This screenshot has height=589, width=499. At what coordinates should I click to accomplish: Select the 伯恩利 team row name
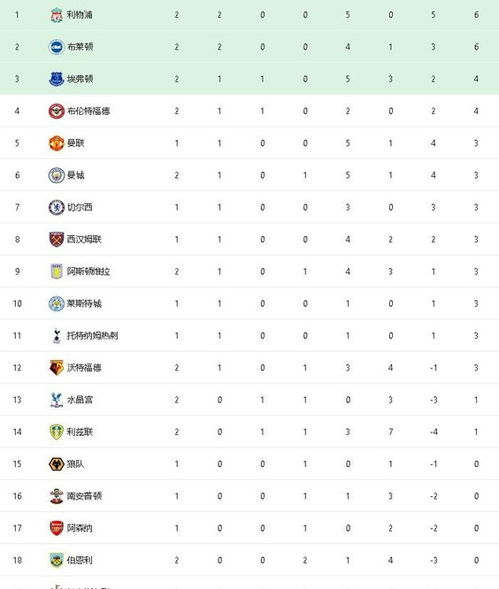pyautogui.click(x=80, y=560)
